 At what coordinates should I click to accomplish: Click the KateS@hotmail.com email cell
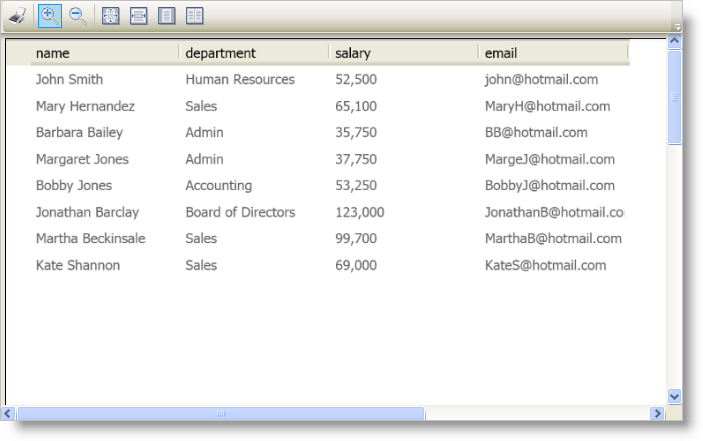(545, 265)
